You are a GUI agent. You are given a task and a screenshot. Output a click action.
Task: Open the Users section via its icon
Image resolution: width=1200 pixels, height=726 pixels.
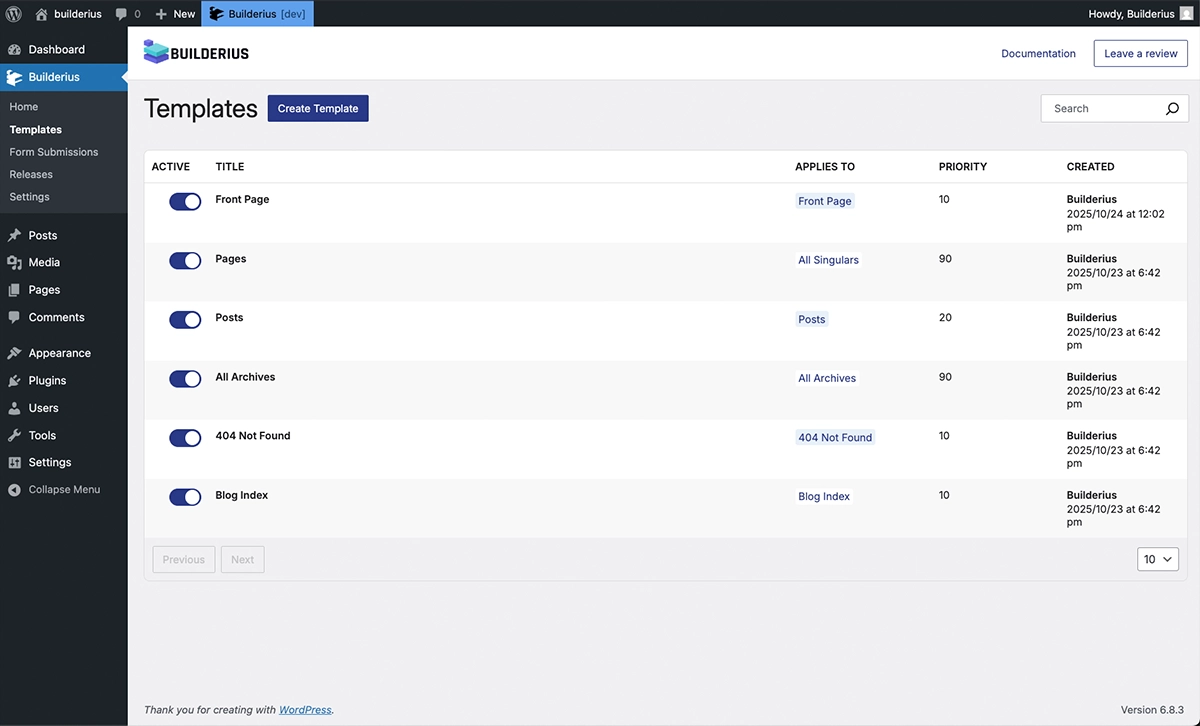coord(16,407)
